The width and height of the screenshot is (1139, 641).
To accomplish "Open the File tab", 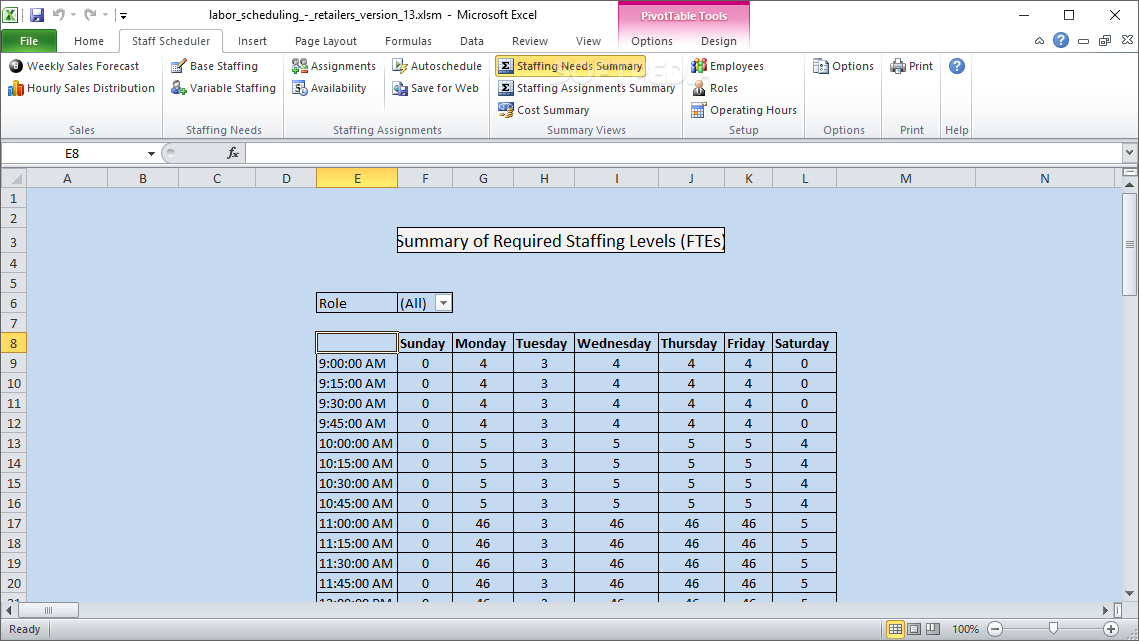I will click(29, 41).
